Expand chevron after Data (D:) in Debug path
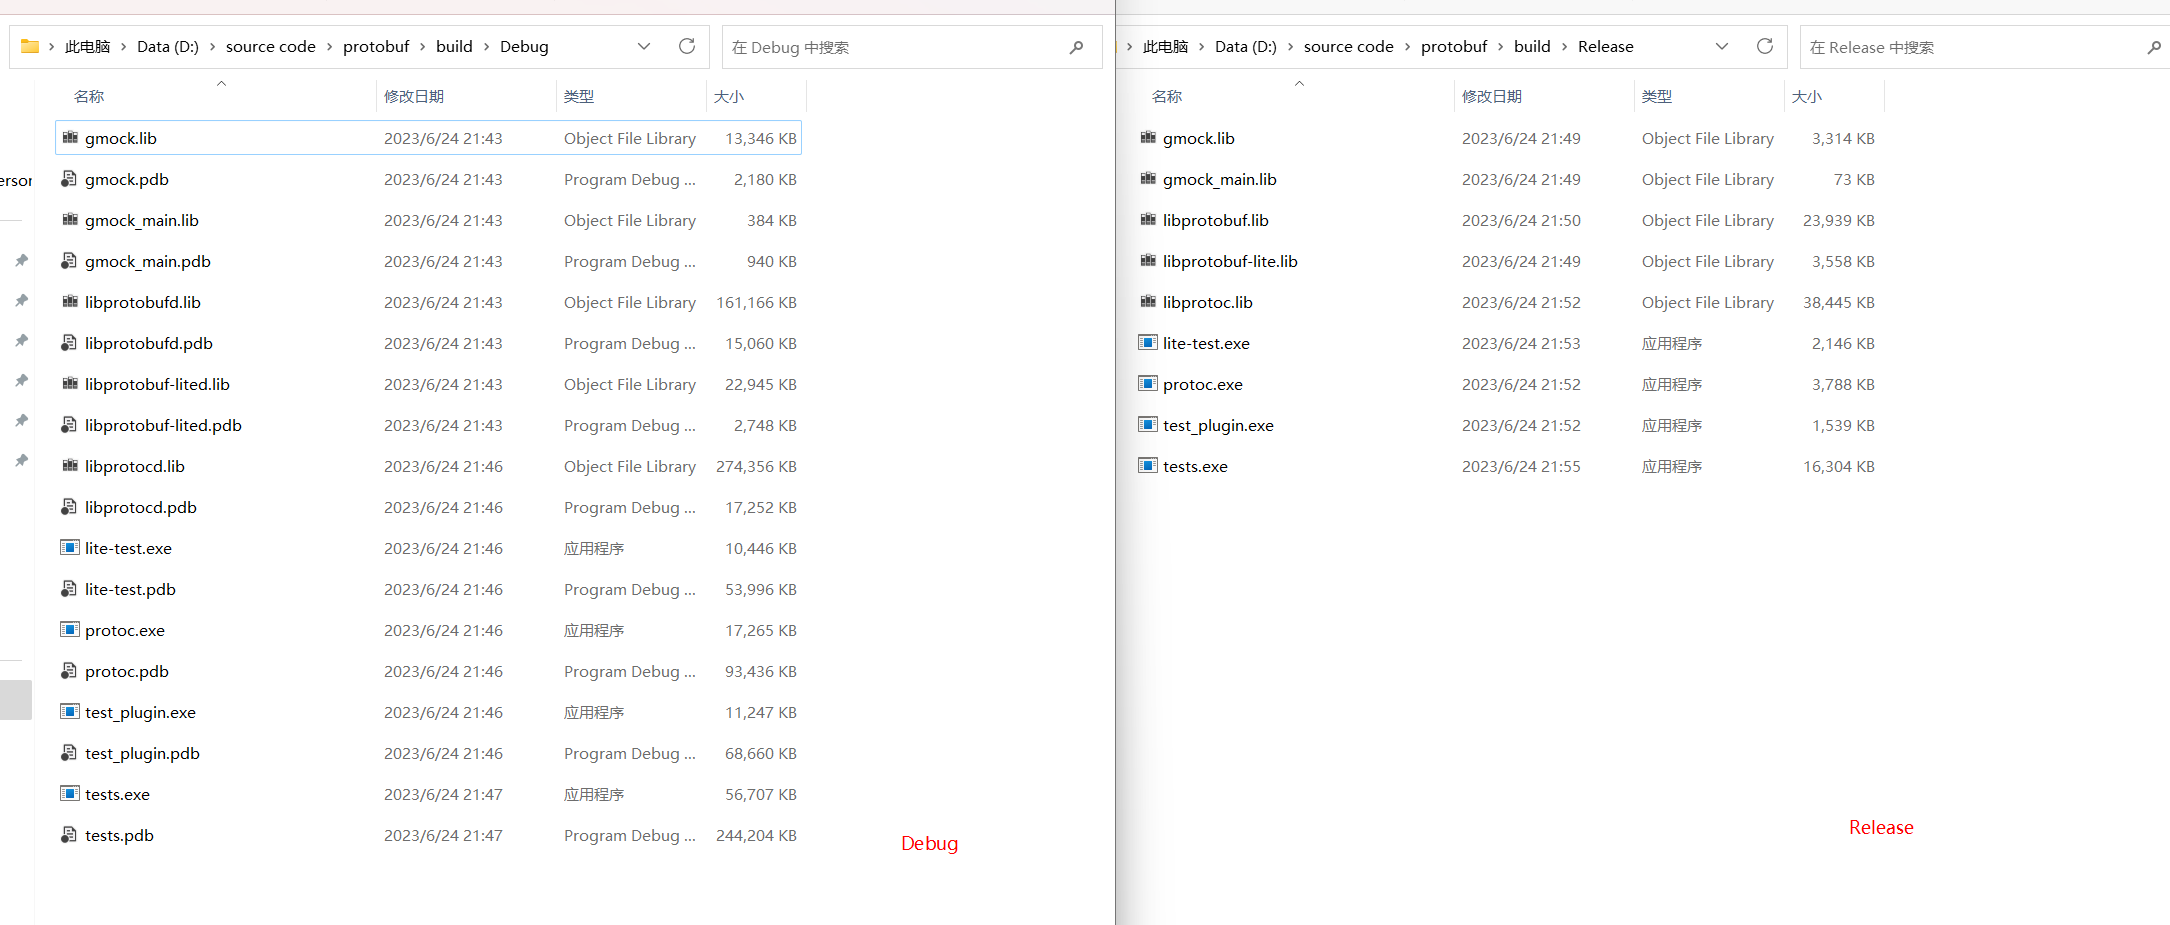 click(213, 47)
